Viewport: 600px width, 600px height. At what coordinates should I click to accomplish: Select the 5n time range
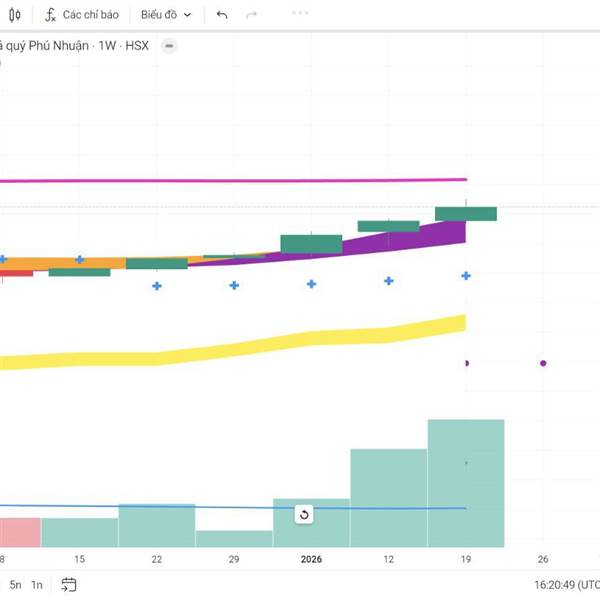[x=16, y=584]
